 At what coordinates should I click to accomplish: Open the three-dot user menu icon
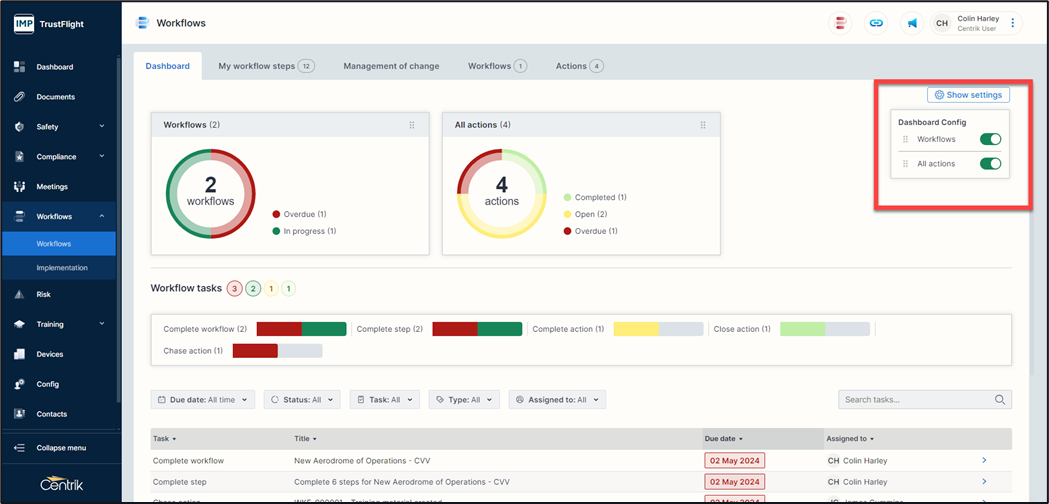coord(1013,23)
